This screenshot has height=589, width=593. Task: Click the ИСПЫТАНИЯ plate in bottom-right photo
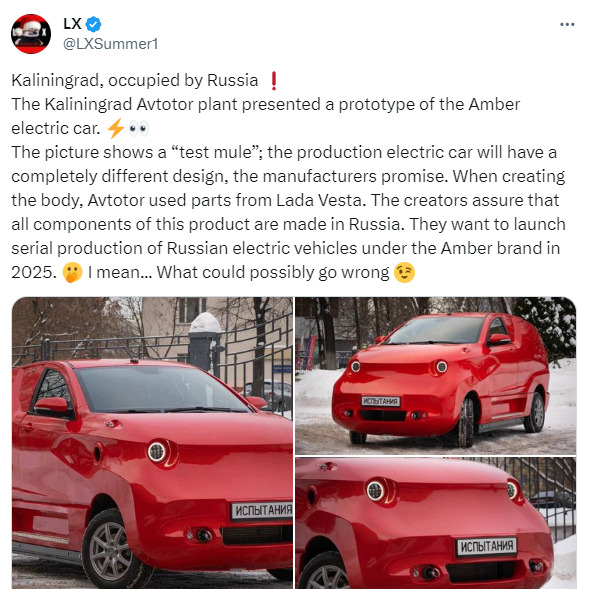(x=487, y=547)
